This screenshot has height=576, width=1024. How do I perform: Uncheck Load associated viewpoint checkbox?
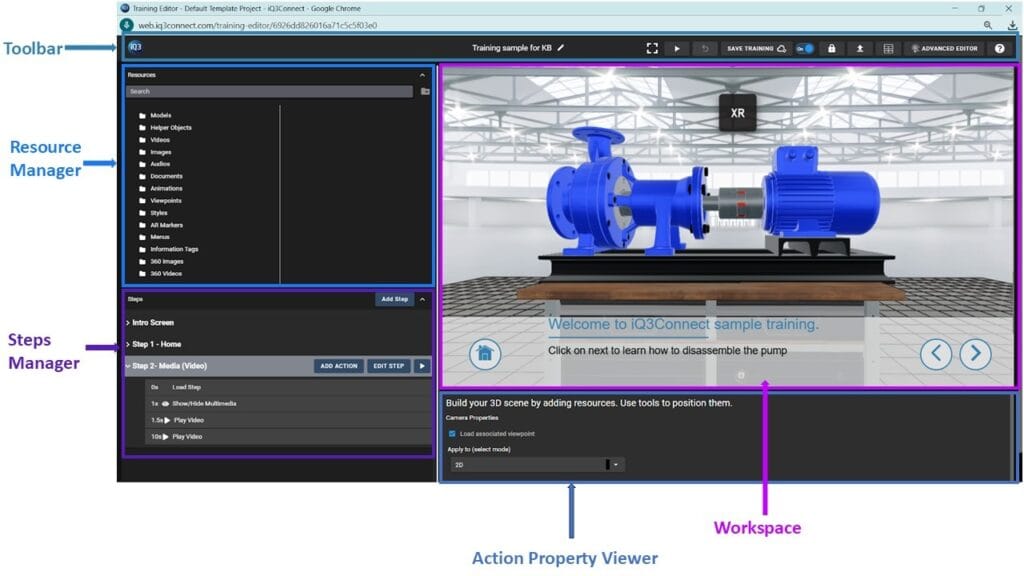click(x=453, y=434)
